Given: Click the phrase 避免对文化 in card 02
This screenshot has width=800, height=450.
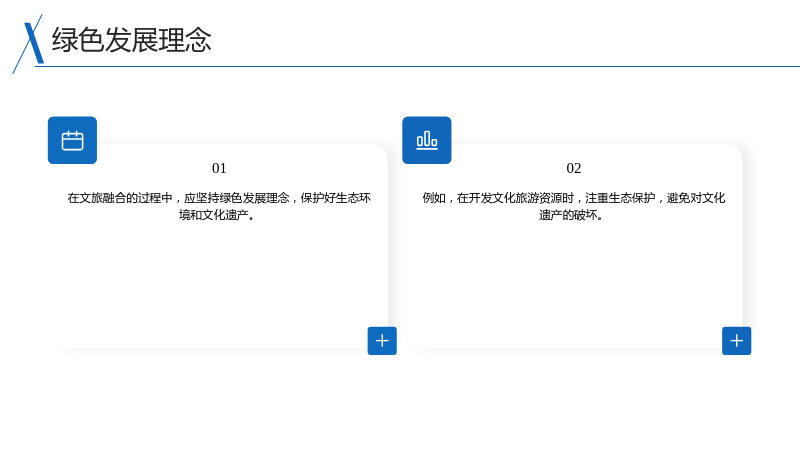Looking at the screenshot, I should (696, 198).
